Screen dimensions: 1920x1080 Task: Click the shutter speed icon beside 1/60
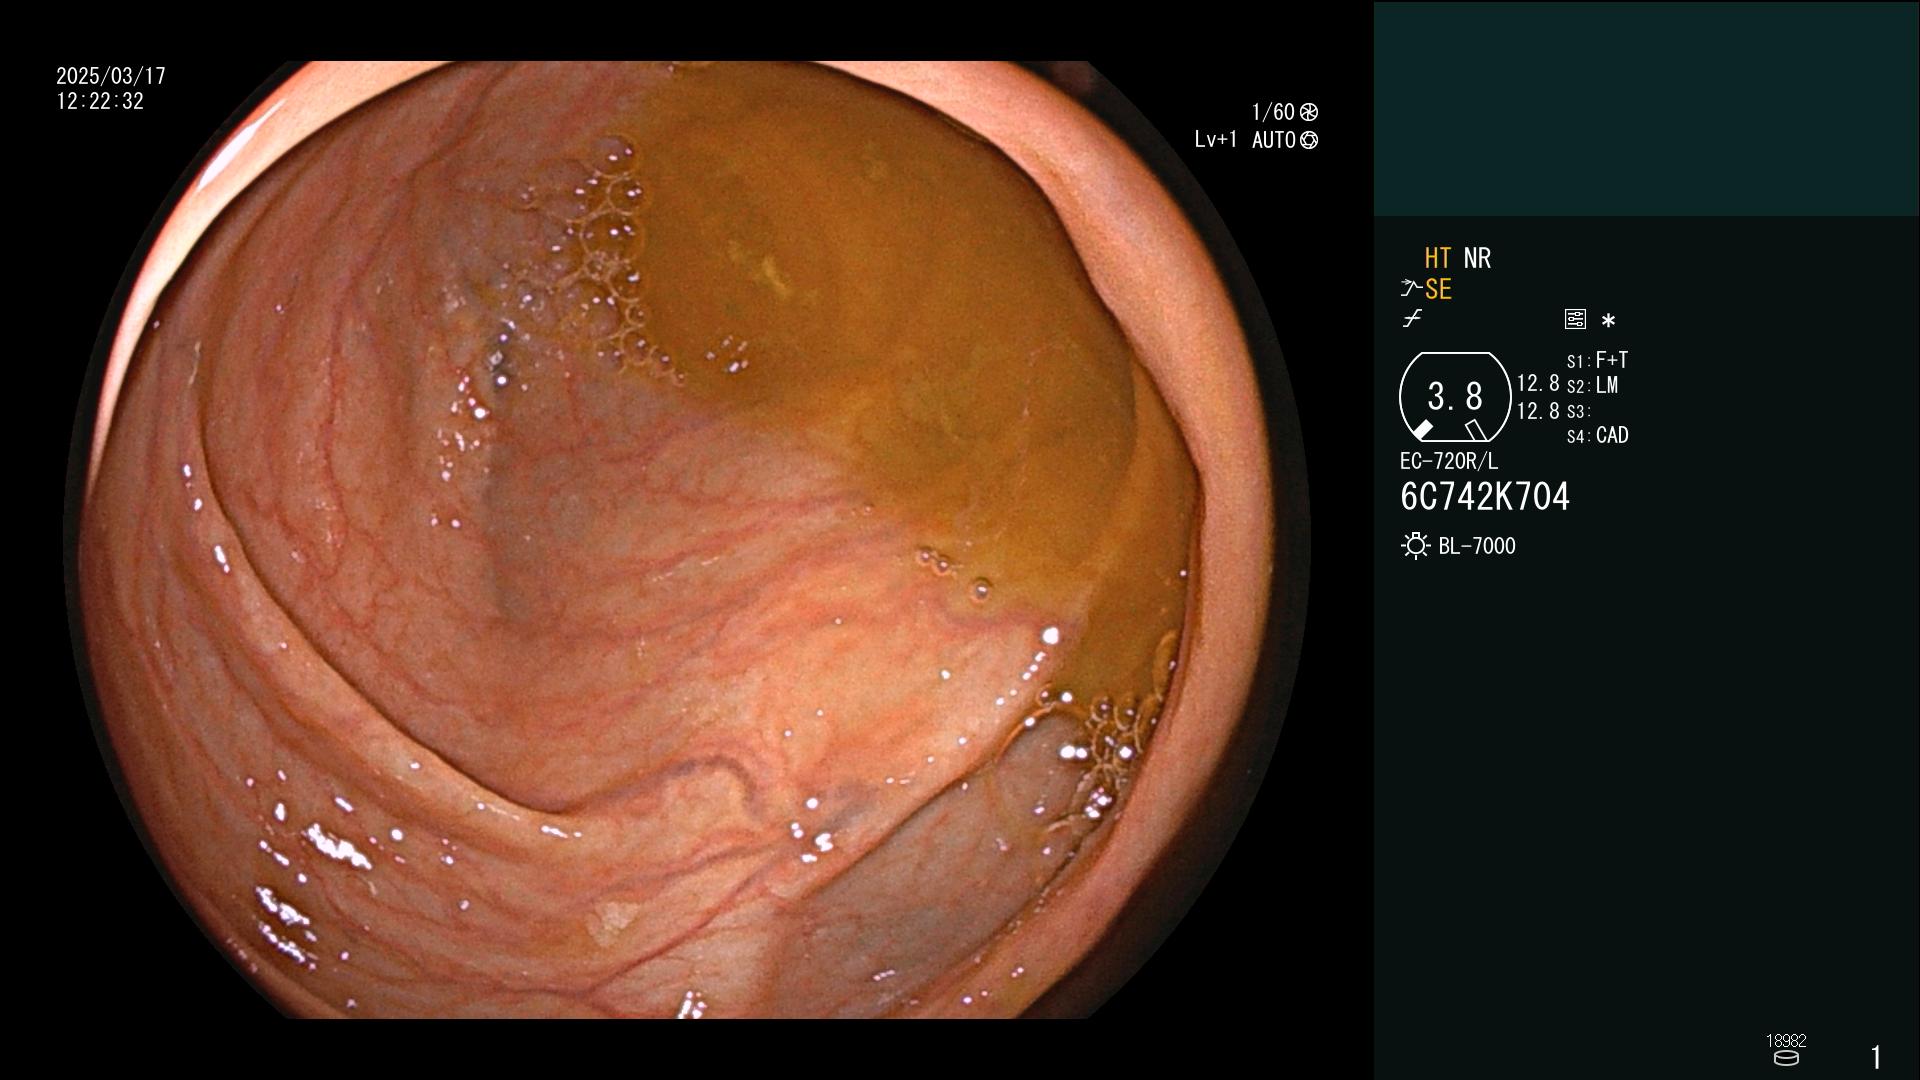pos(1309,112)
